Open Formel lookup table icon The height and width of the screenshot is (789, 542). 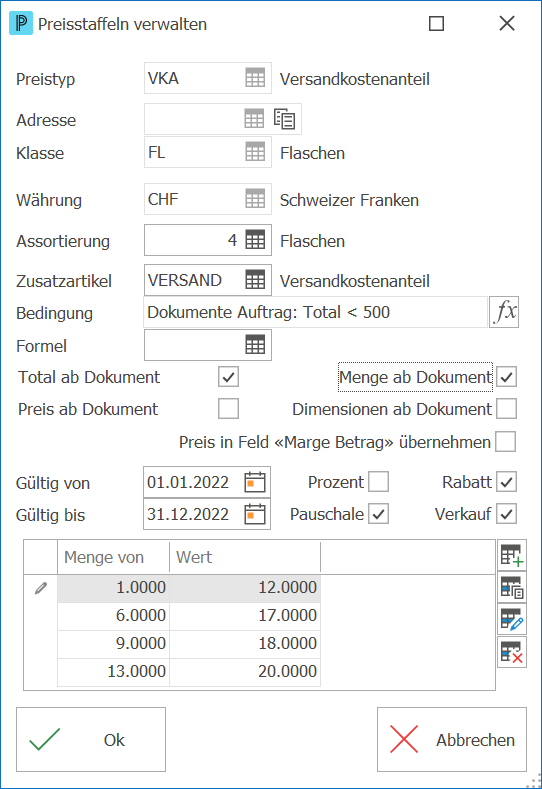click(255, 345)
